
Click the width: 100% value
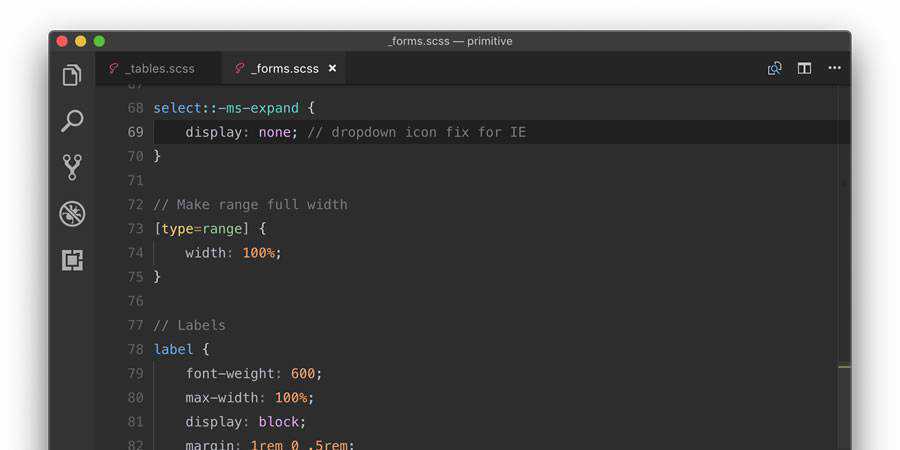tap(259, 253)
